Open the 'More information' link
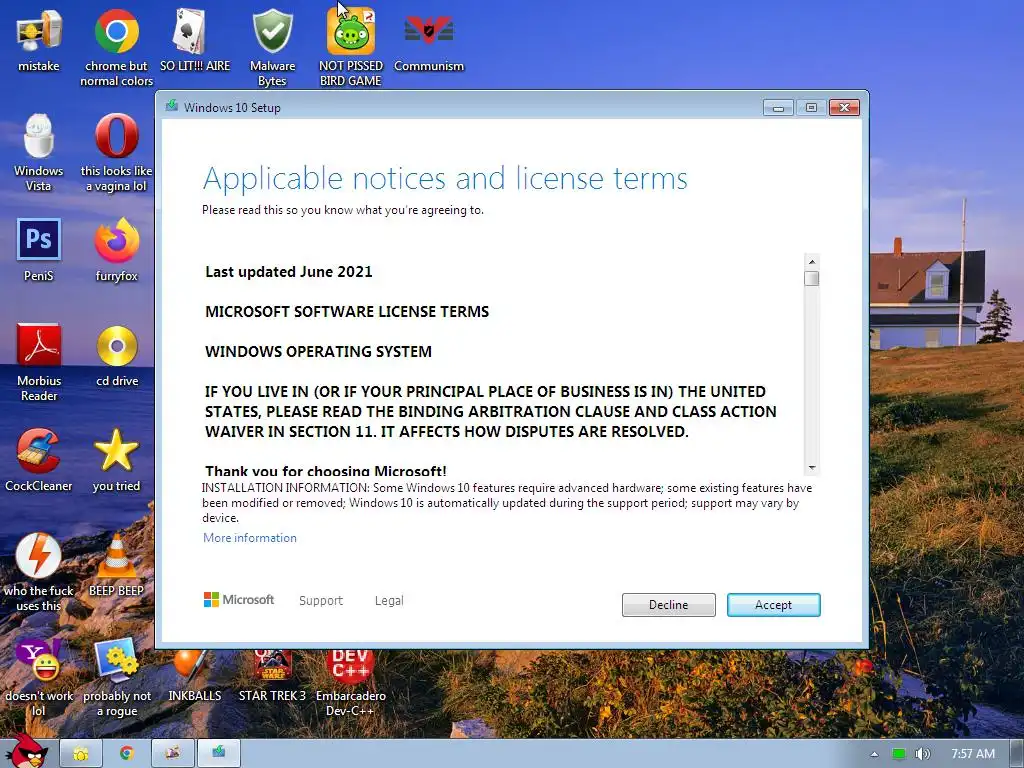 [x=249, y=537]
